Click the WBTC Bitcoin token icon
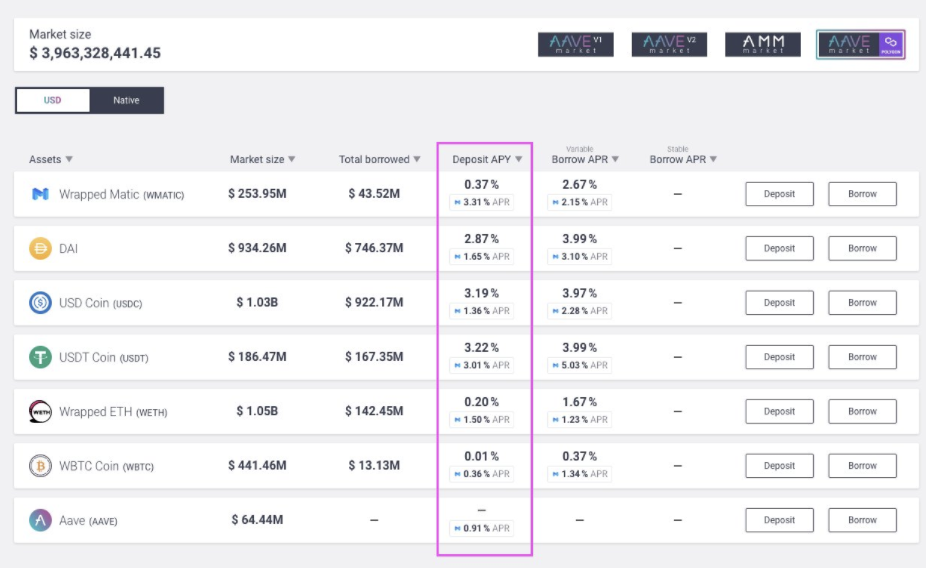The image size is (926, 568). 40,466
